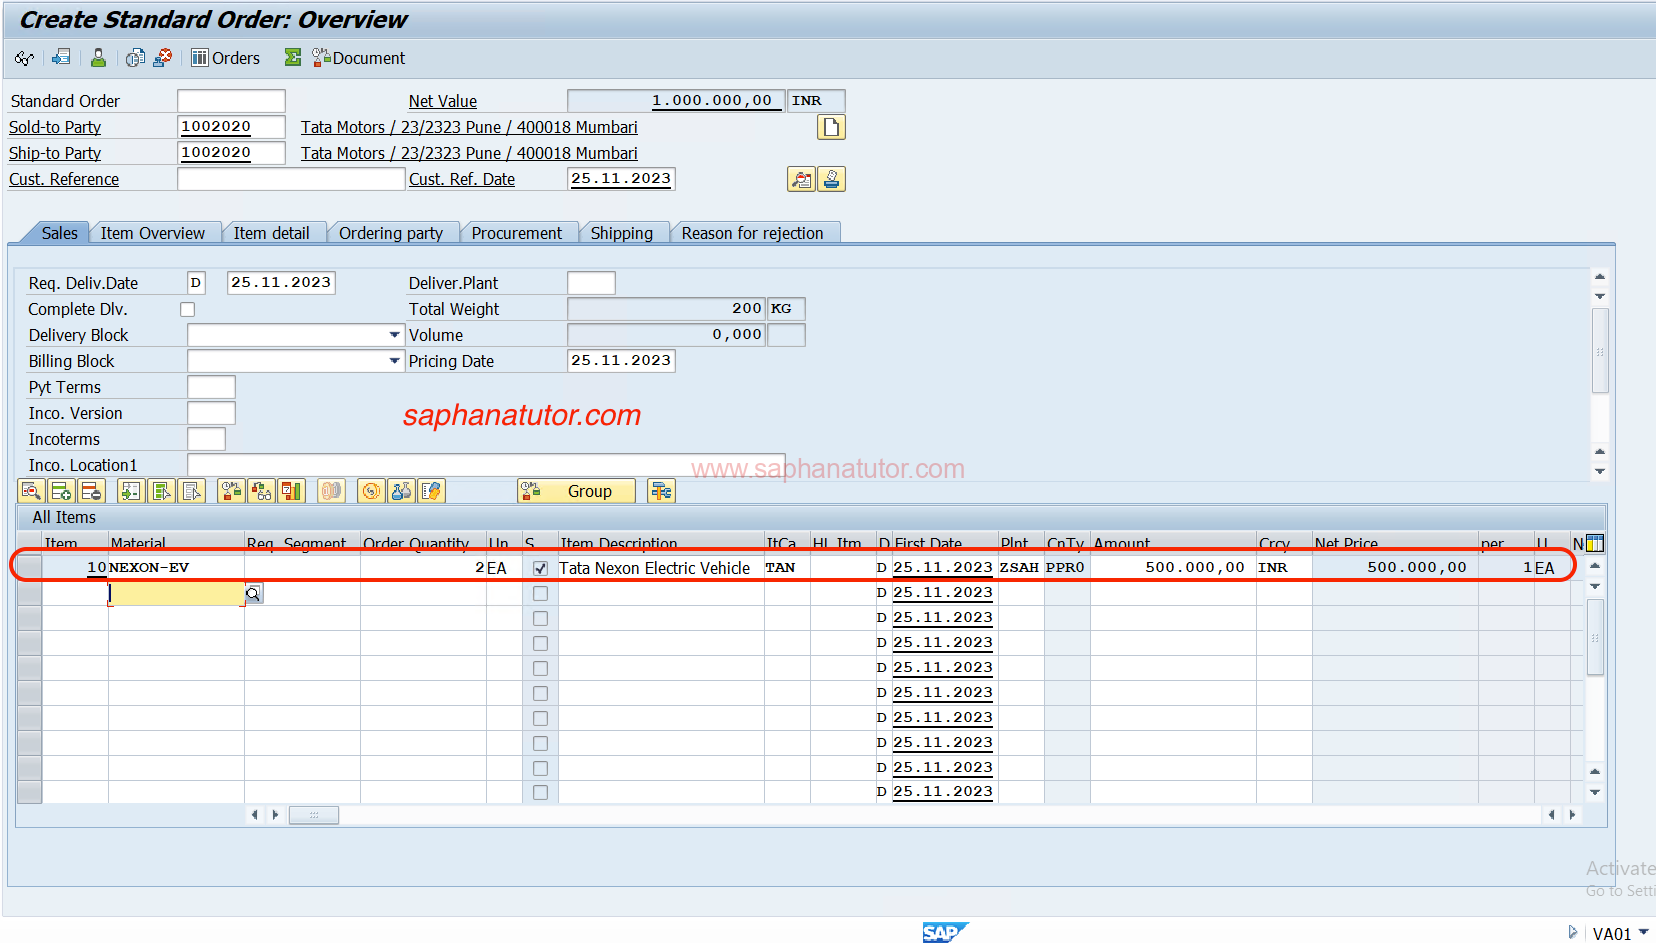Click the green sigma totals icon
Screen dimensions: 1656x943
click(293, 58)
